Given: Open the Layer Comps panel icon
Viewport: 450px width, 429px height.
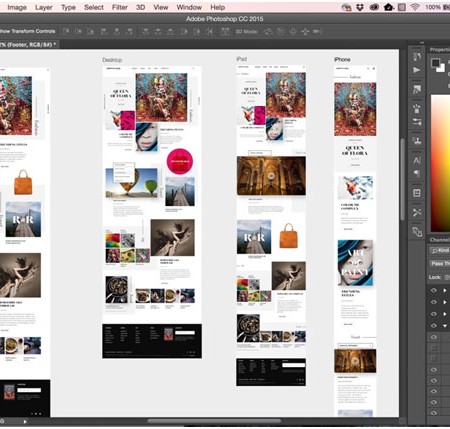Looking at the screenshot, I should click(x=417, y=193).
